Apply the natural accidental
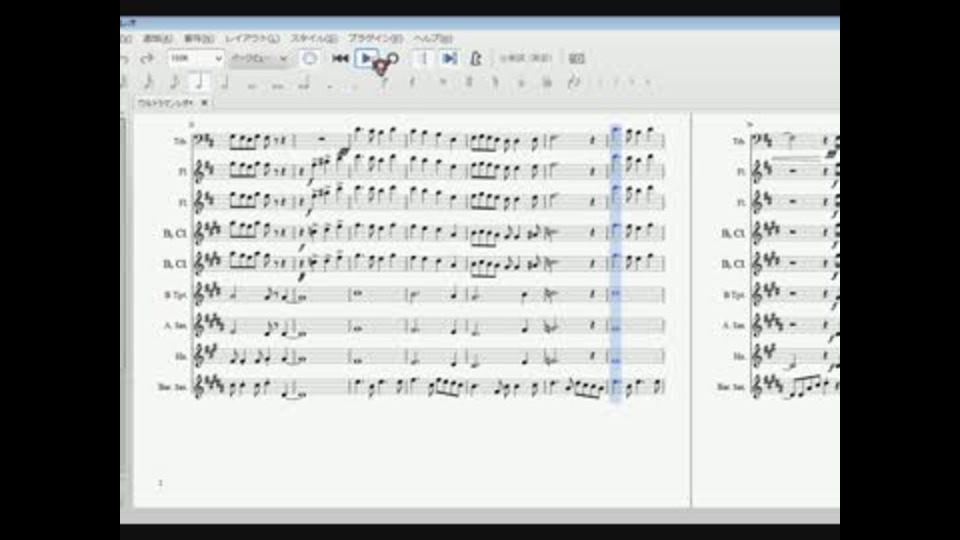This screenshot has height=540, width=960. 495,82
